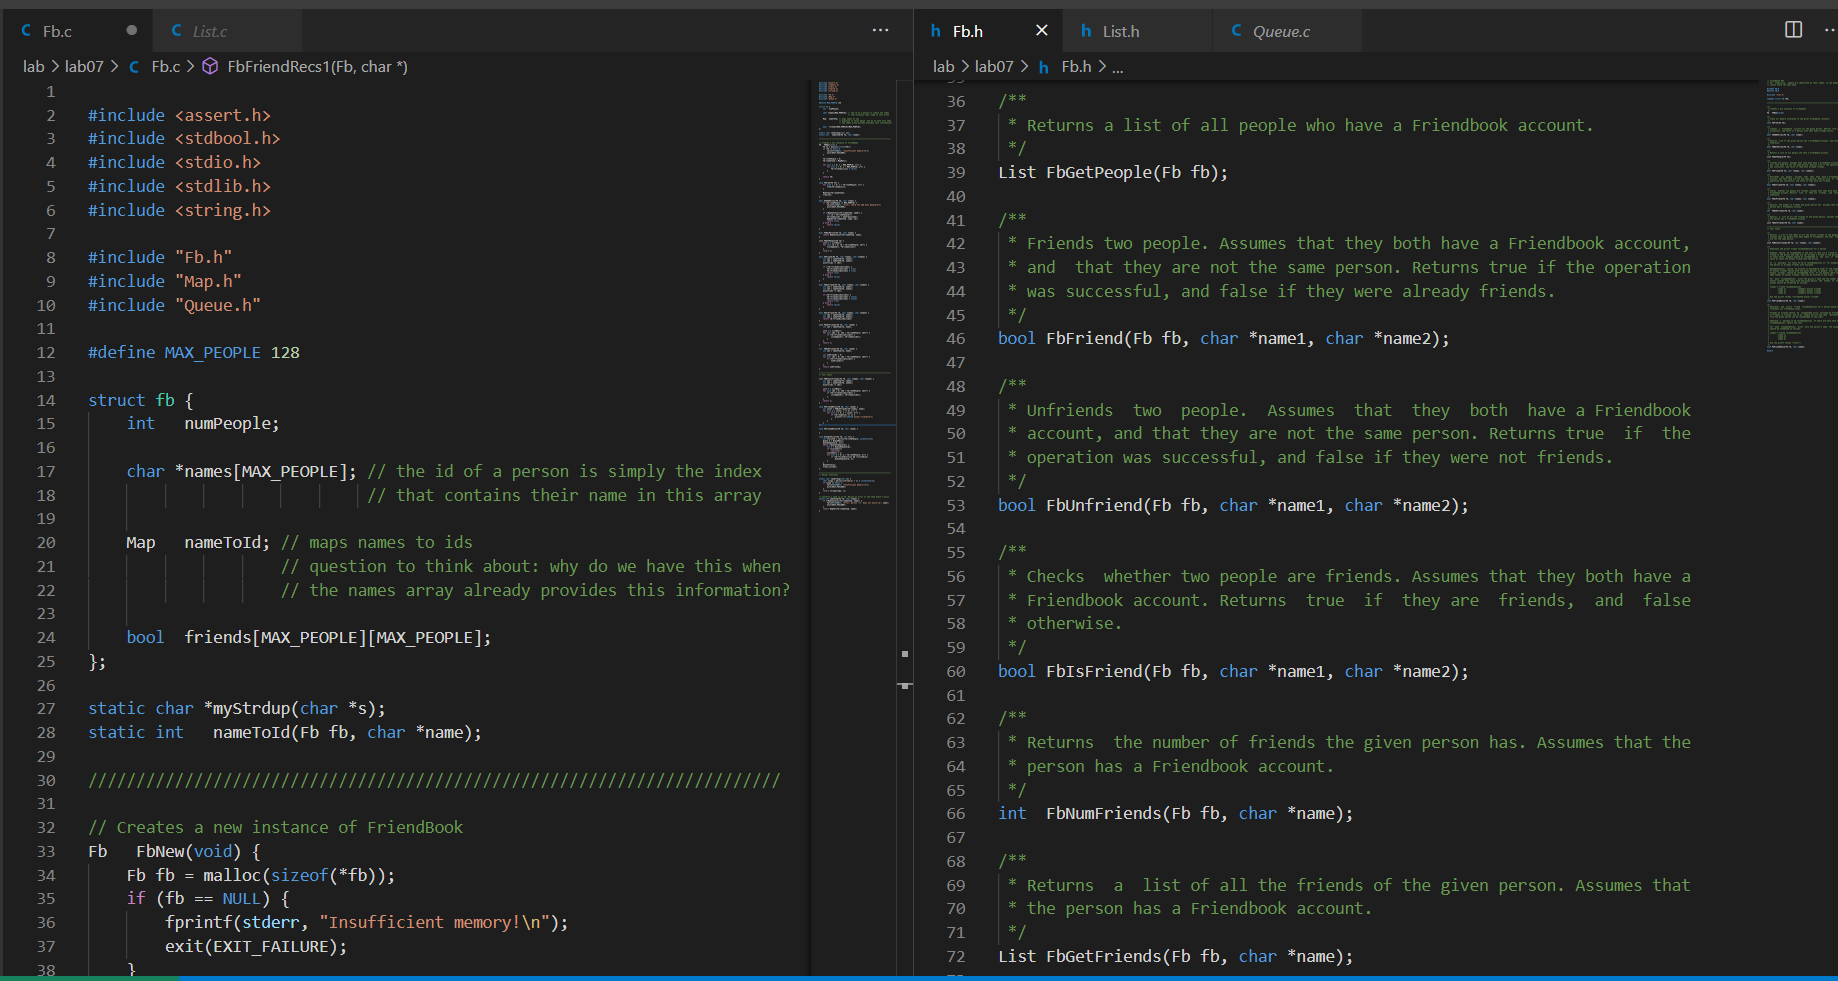1838x981 pixels.
Task: Open the more actions ellipsis in top right corner
Action: coord(1829,30)
